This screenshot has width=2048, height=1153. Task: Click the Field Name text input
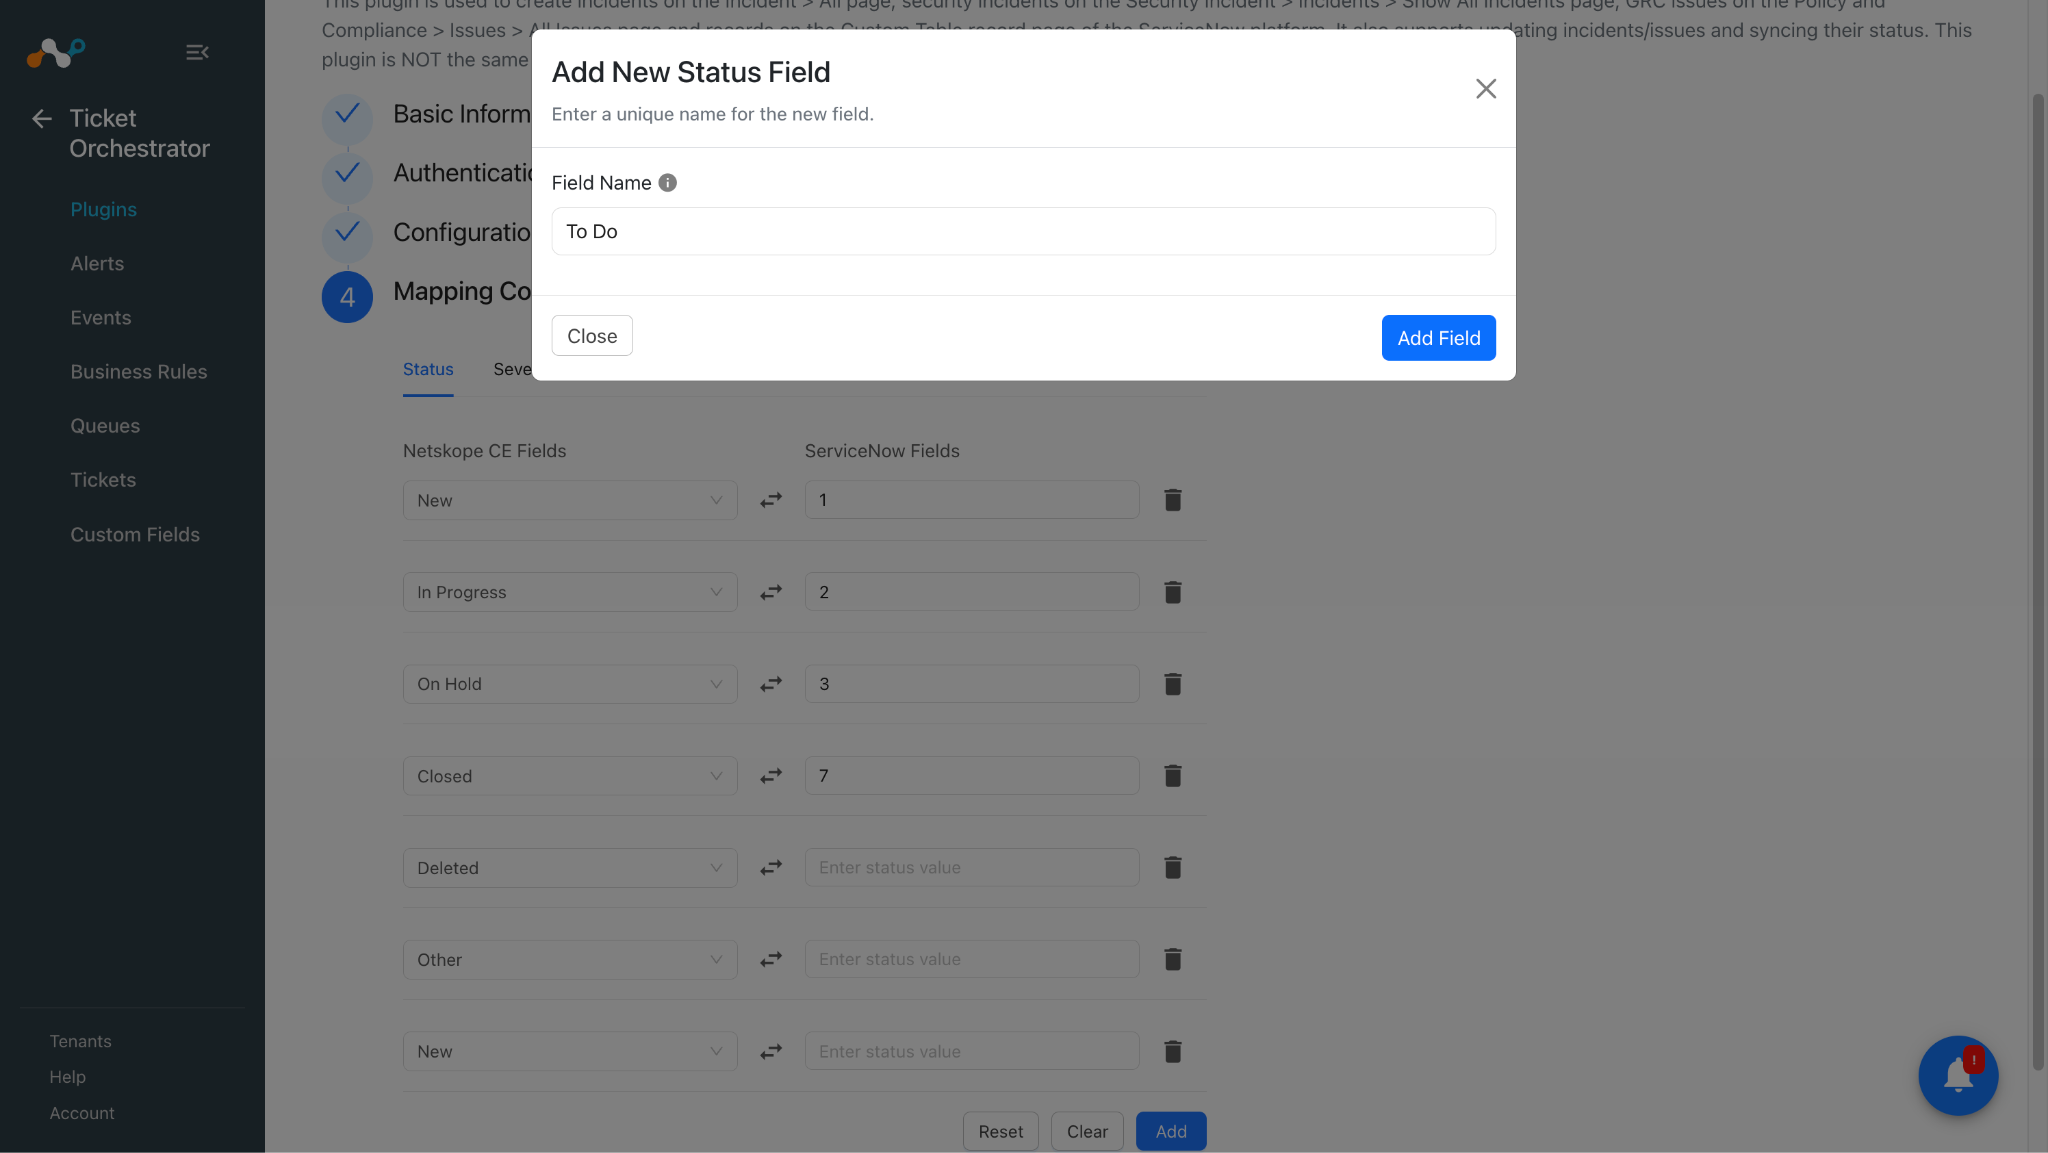tap(1023, 232)
